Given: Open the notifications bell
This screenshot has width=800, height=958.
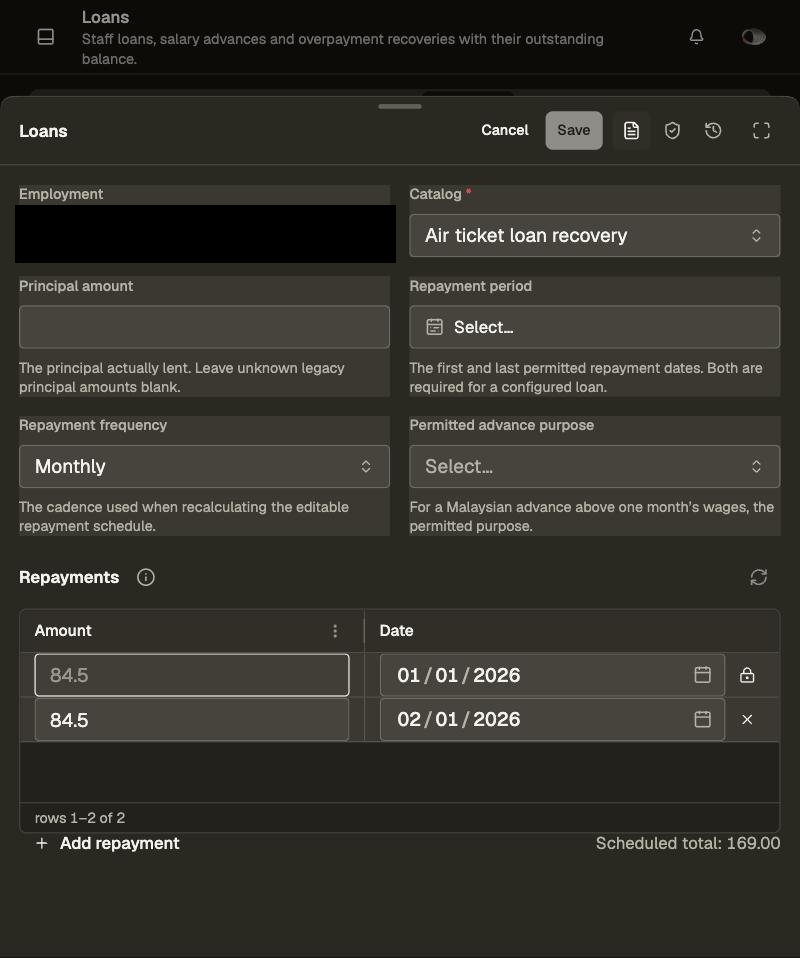Looking at the screenshot, I should [x=696, y=37].
